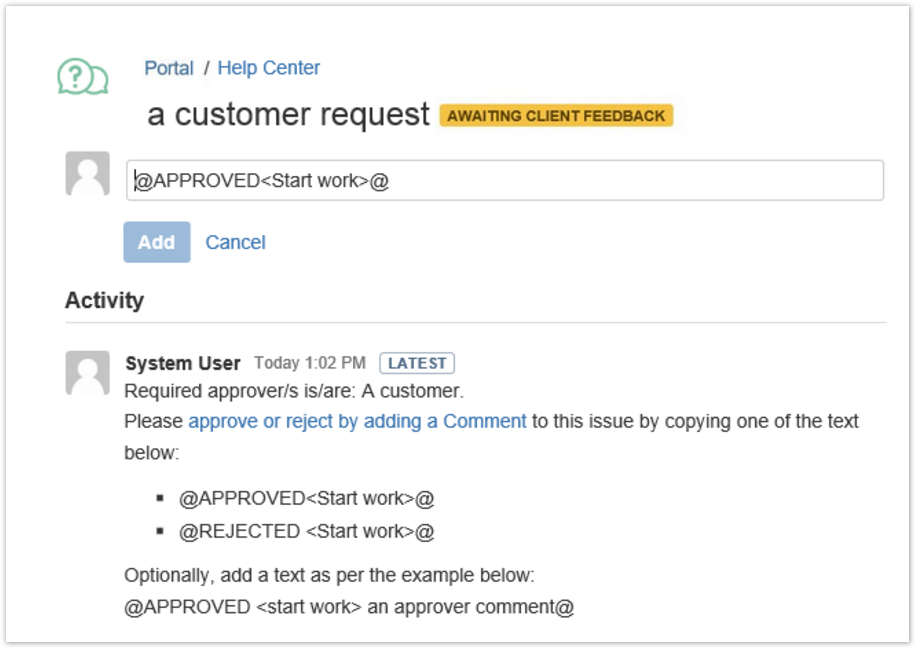This screenshot has width=915, height=648.
Task: Open 'approve or reject by adding a Comment' link
Action: click(x=357, y=421)
